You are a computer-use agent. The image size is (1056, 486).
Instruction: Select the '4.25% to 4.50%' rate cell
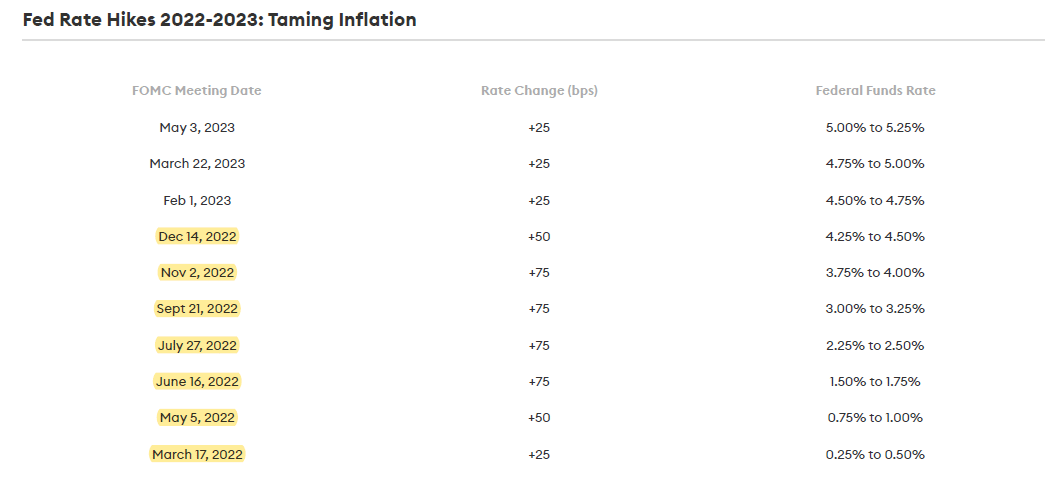pyautogui.click(x=875, y=236)
